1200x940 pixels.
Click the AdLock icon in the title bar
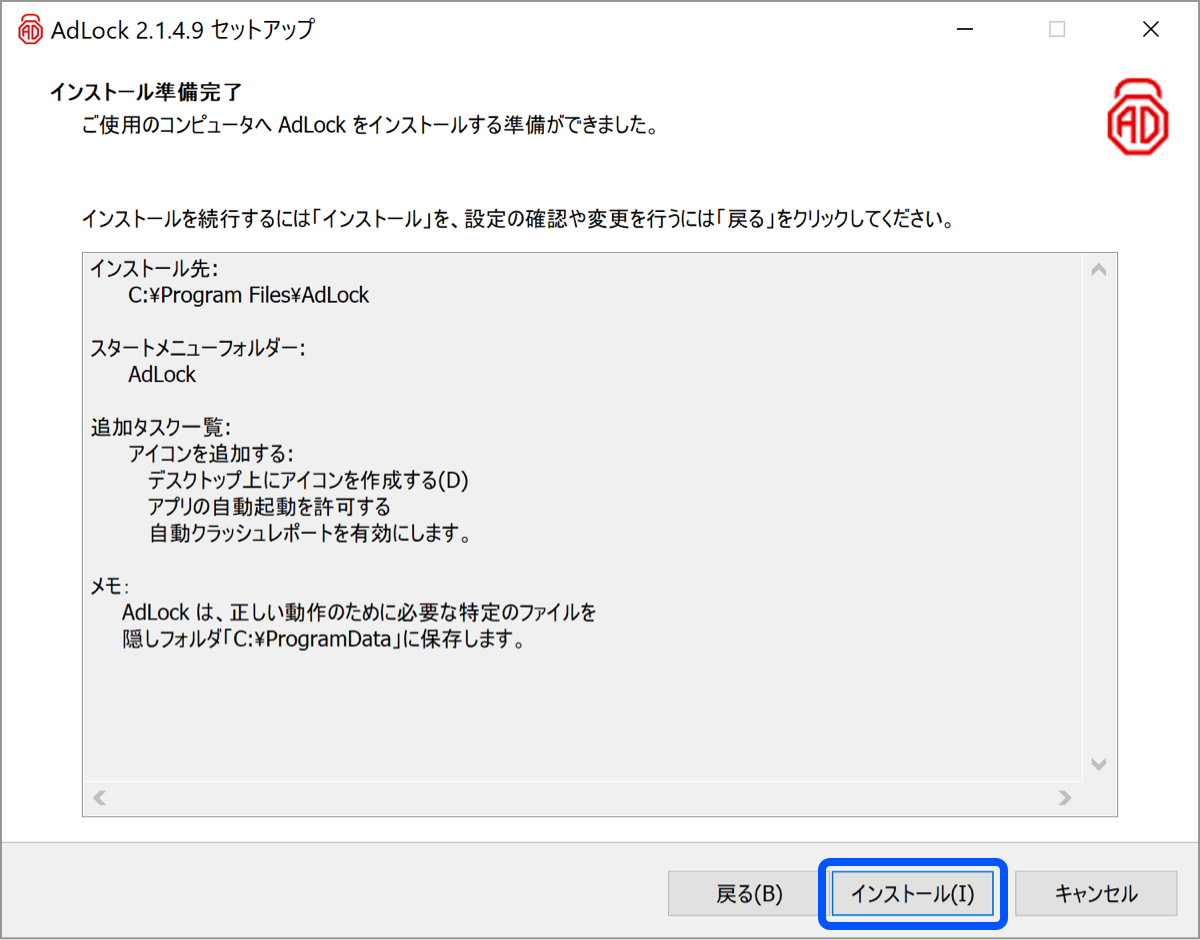coord(31,30)
